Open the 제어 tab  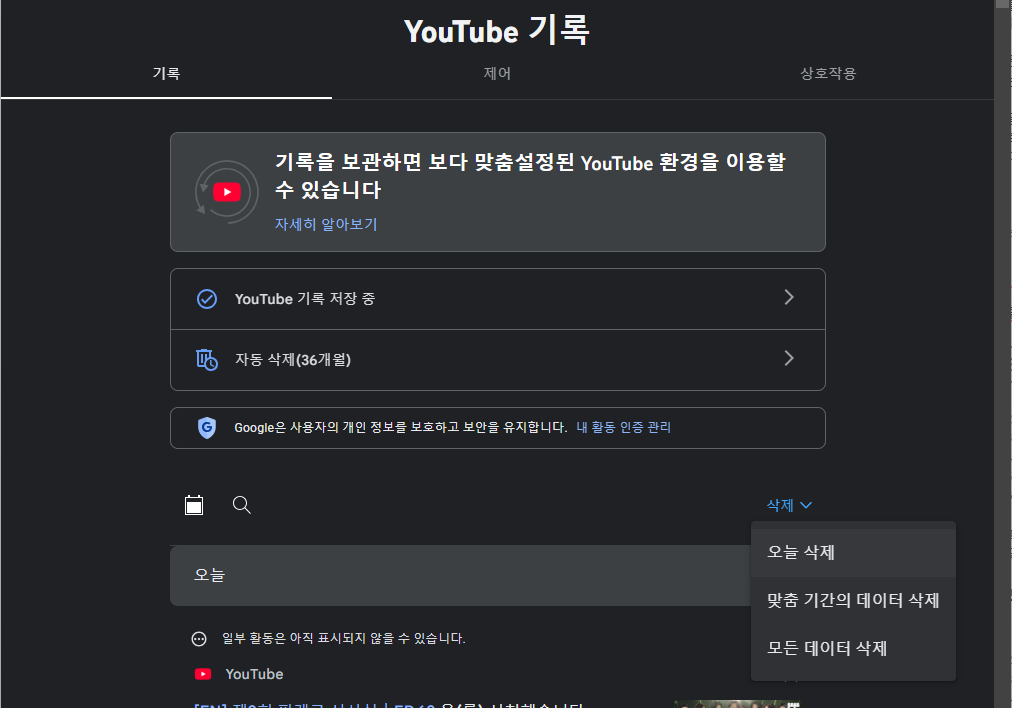click(x=497, y=74)
